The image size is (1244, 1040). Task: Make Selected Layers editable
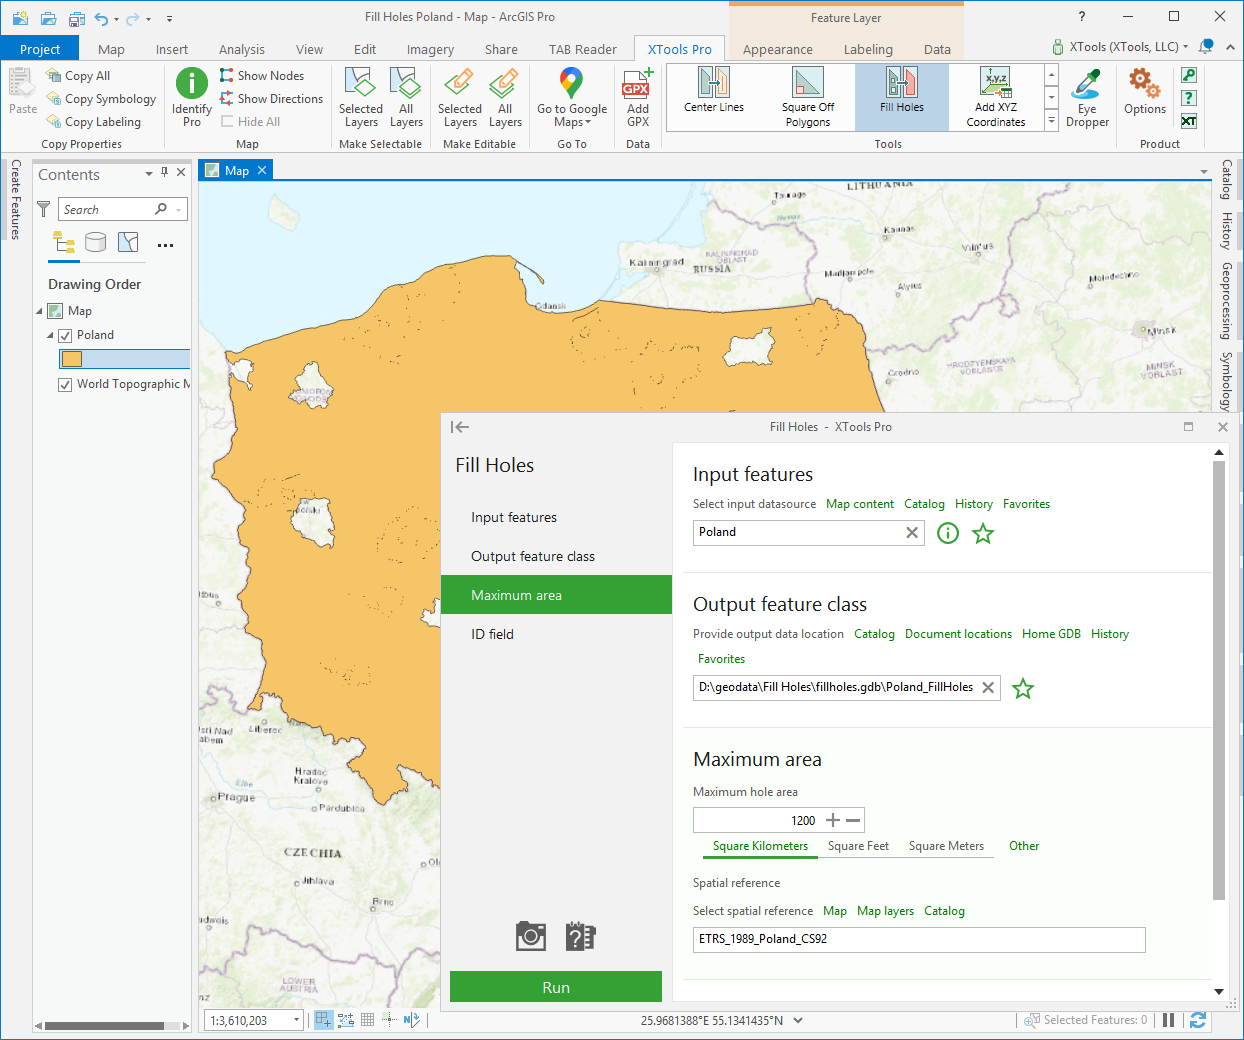pyautogui.click(x=460, y=98)
